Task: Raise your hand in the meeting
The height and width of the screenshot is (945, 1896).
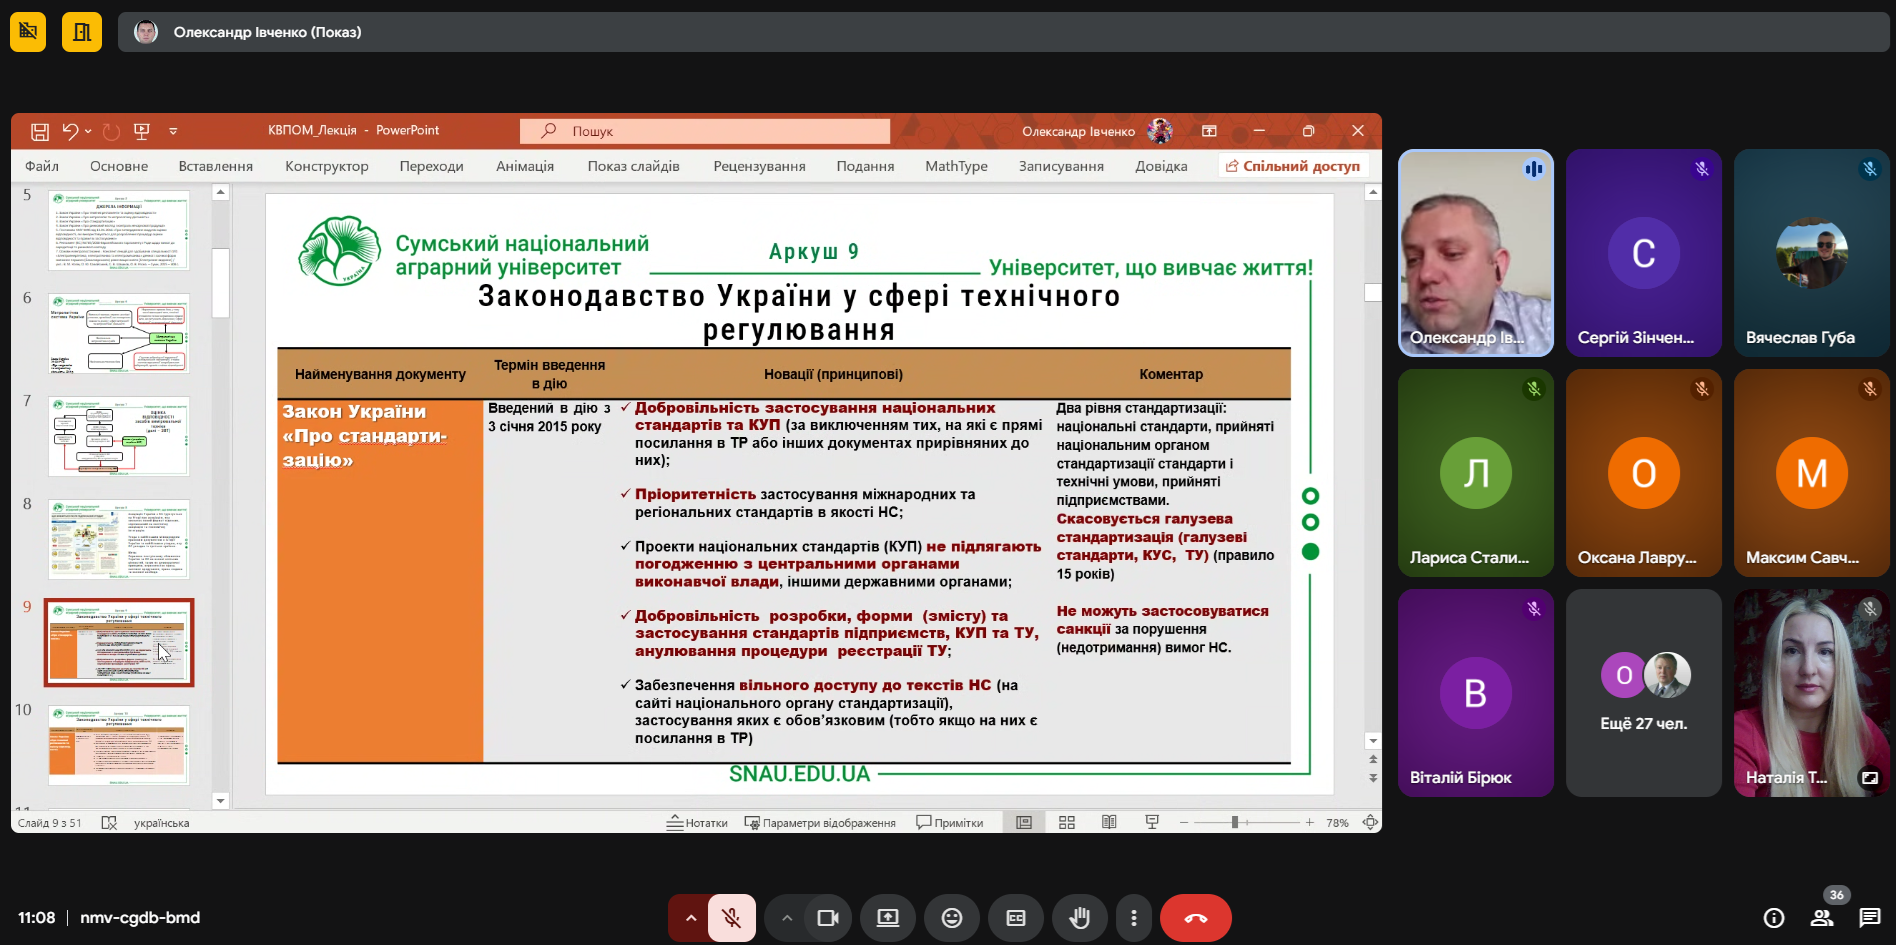Action: [x=1079, y=918]
